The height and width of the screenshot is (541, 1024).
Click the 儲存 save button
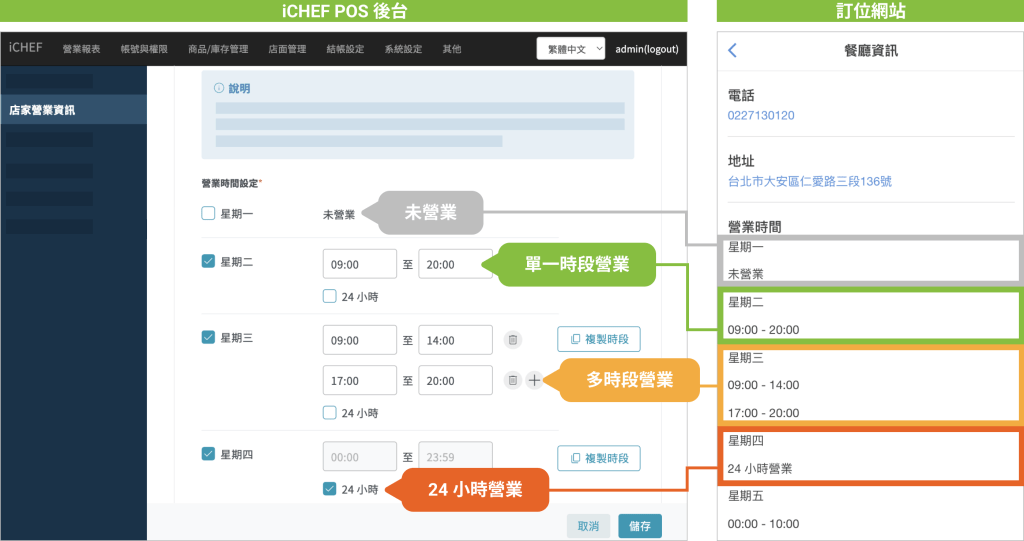click(639, 526)
